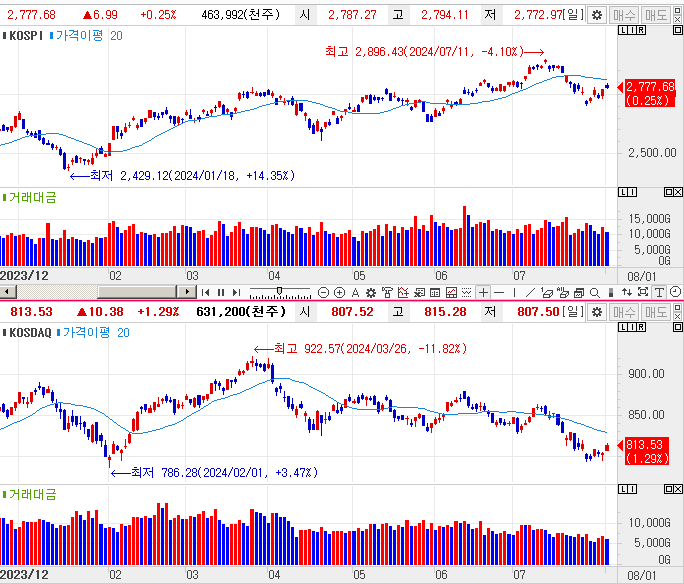Click the red line chart picture icon
This screenshot has width=684, height=584.
[x=451, y=292]
